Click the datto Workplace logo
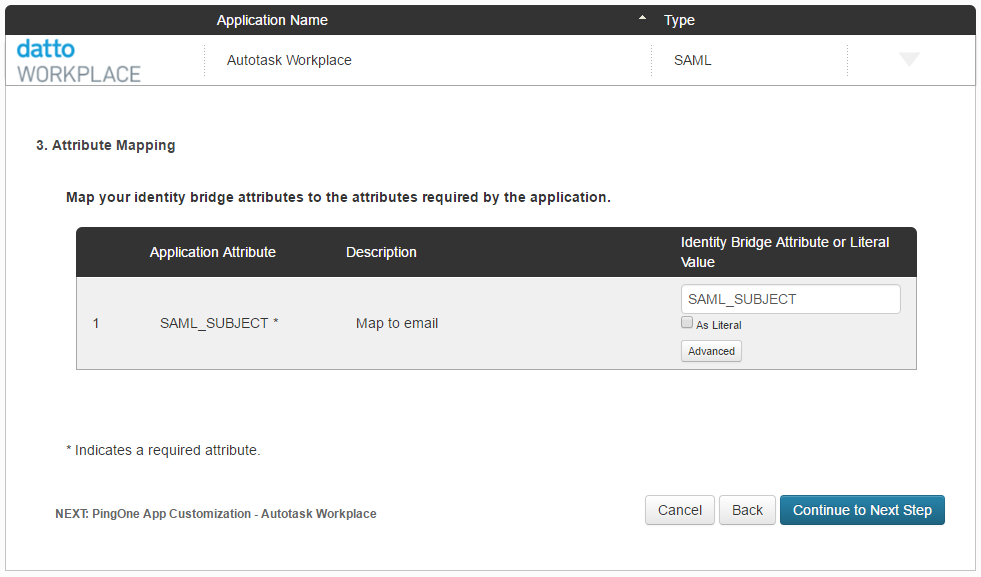Viewport: 981px width, 577px height. [x=78, y=61]
